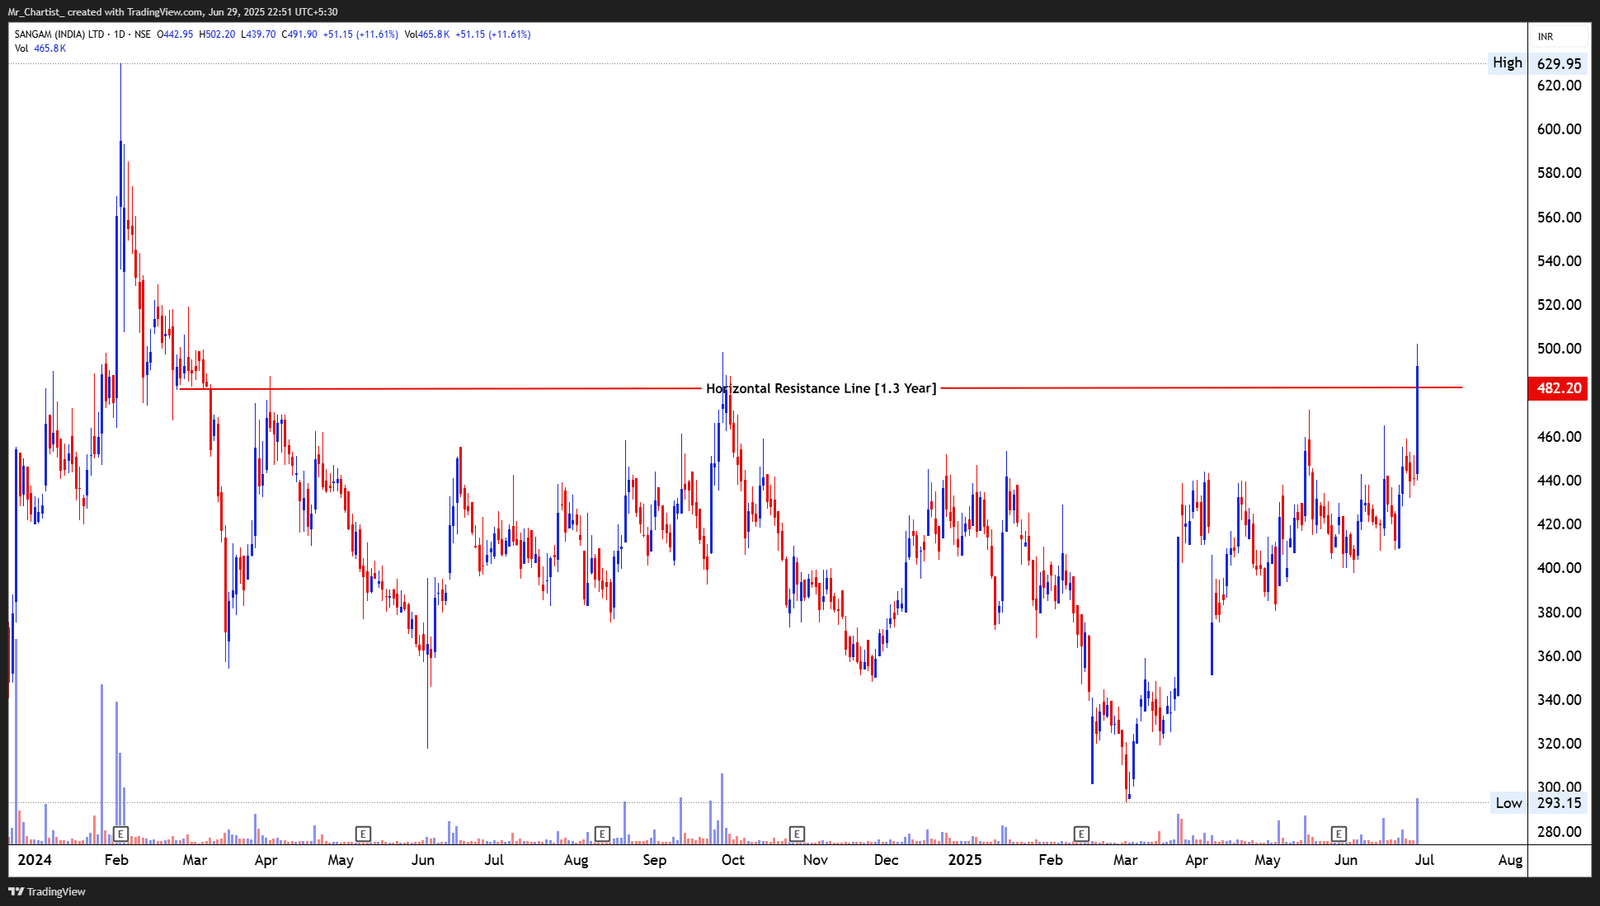Click the earnings icon near June 2025
The image size is (1600, 906).
(x=1340, y=832)
